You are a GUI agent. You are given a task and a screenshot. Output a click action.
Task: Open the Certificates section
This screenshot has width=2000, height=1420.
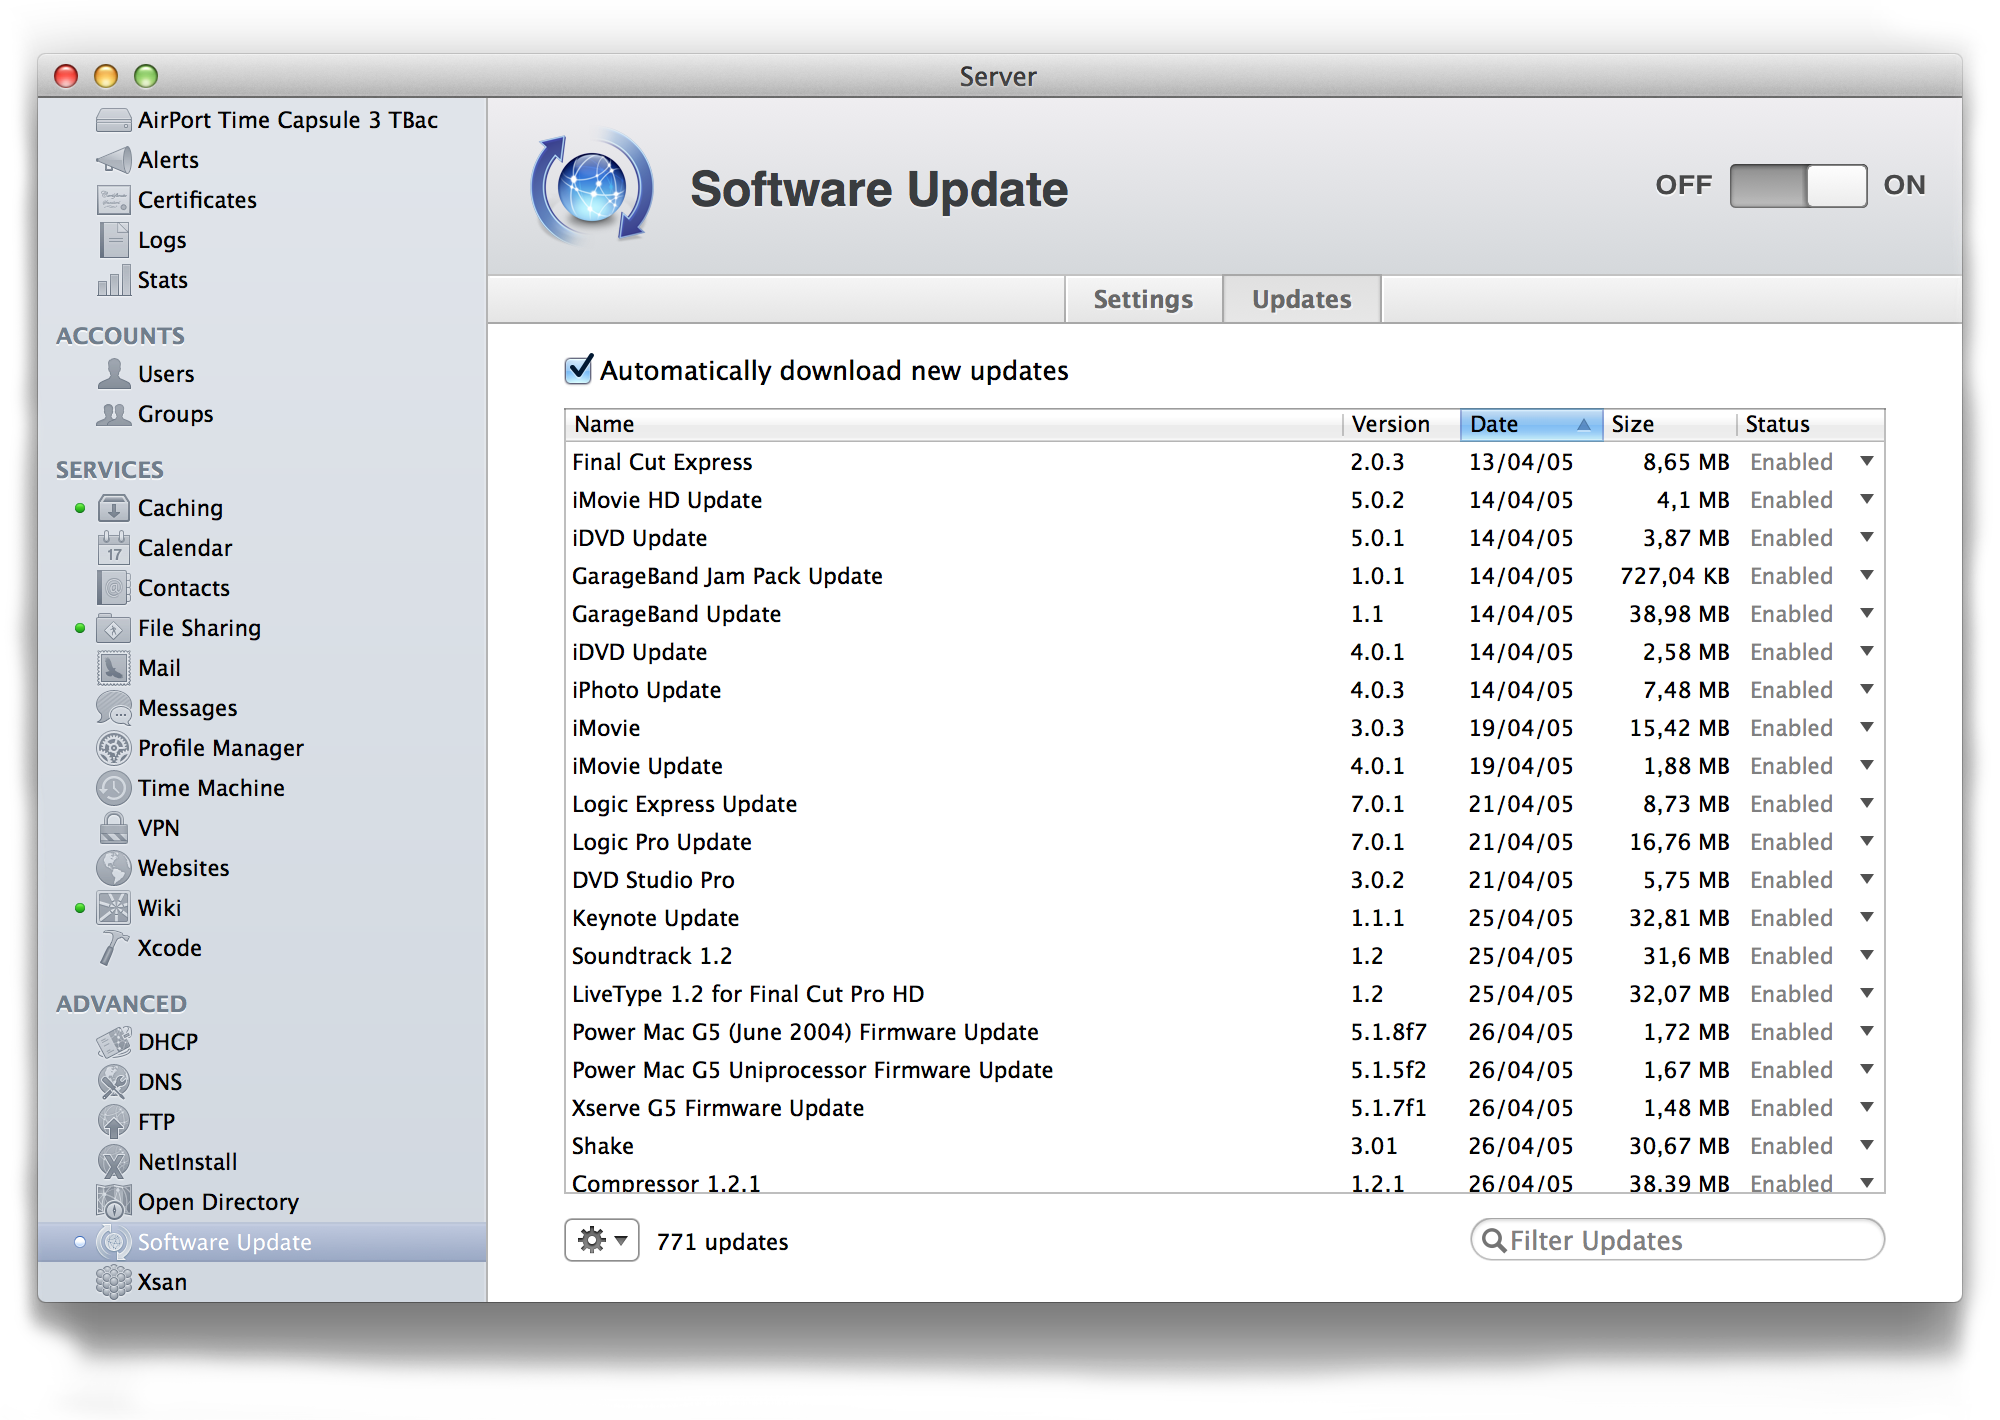[x=177, y=200]
